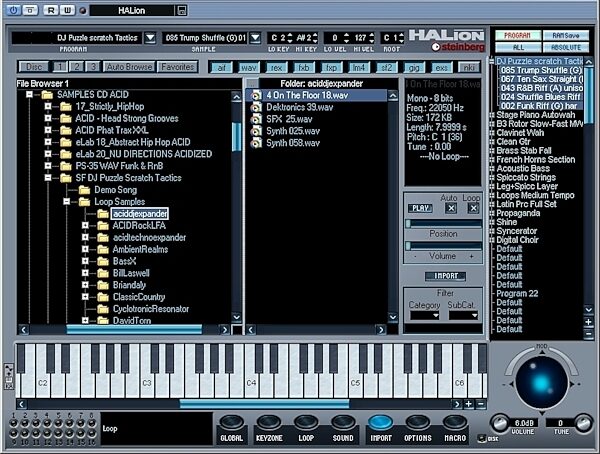Click the ALL view button

[x=518, y=47]
